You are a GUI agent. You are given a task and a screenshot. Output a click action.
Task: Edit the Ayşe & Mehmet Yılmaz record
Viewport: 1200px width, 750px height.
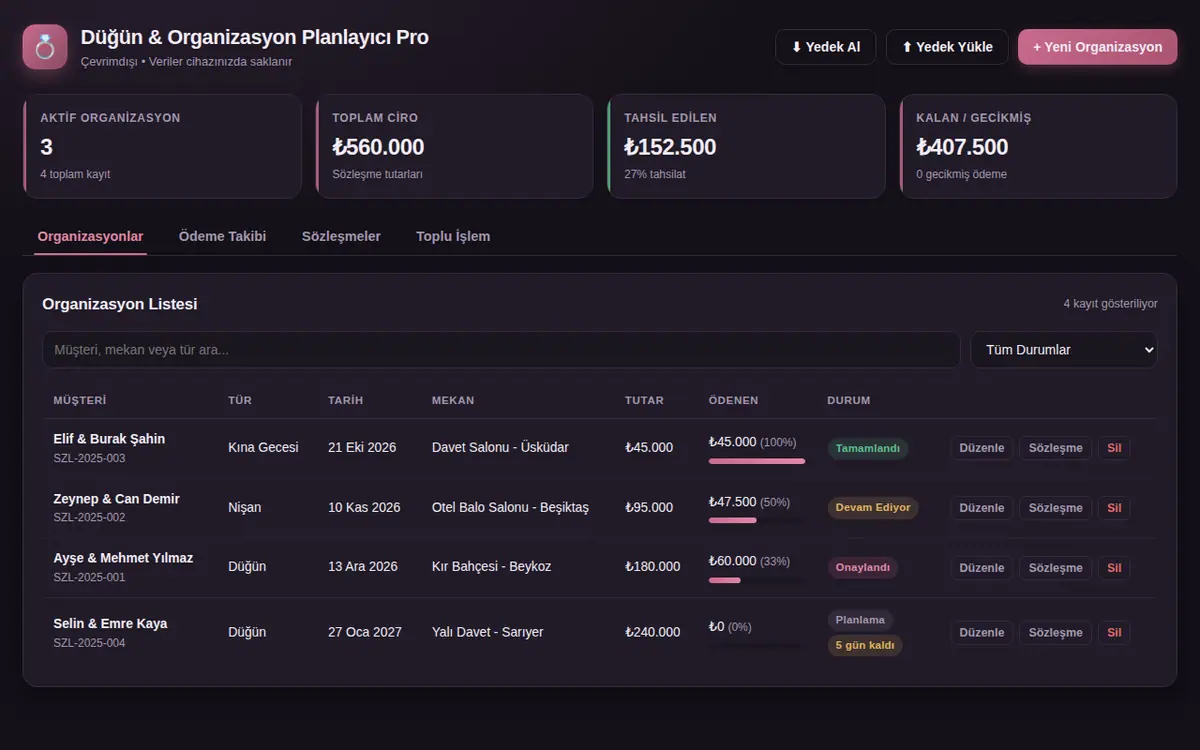point(982,568)
